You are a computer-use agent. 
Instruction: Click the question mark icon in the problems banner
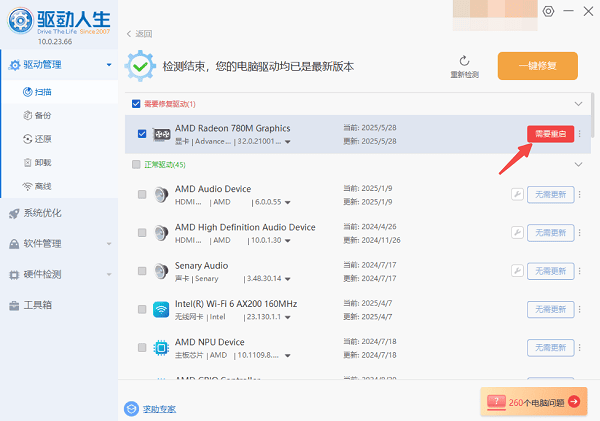(496, 402)
